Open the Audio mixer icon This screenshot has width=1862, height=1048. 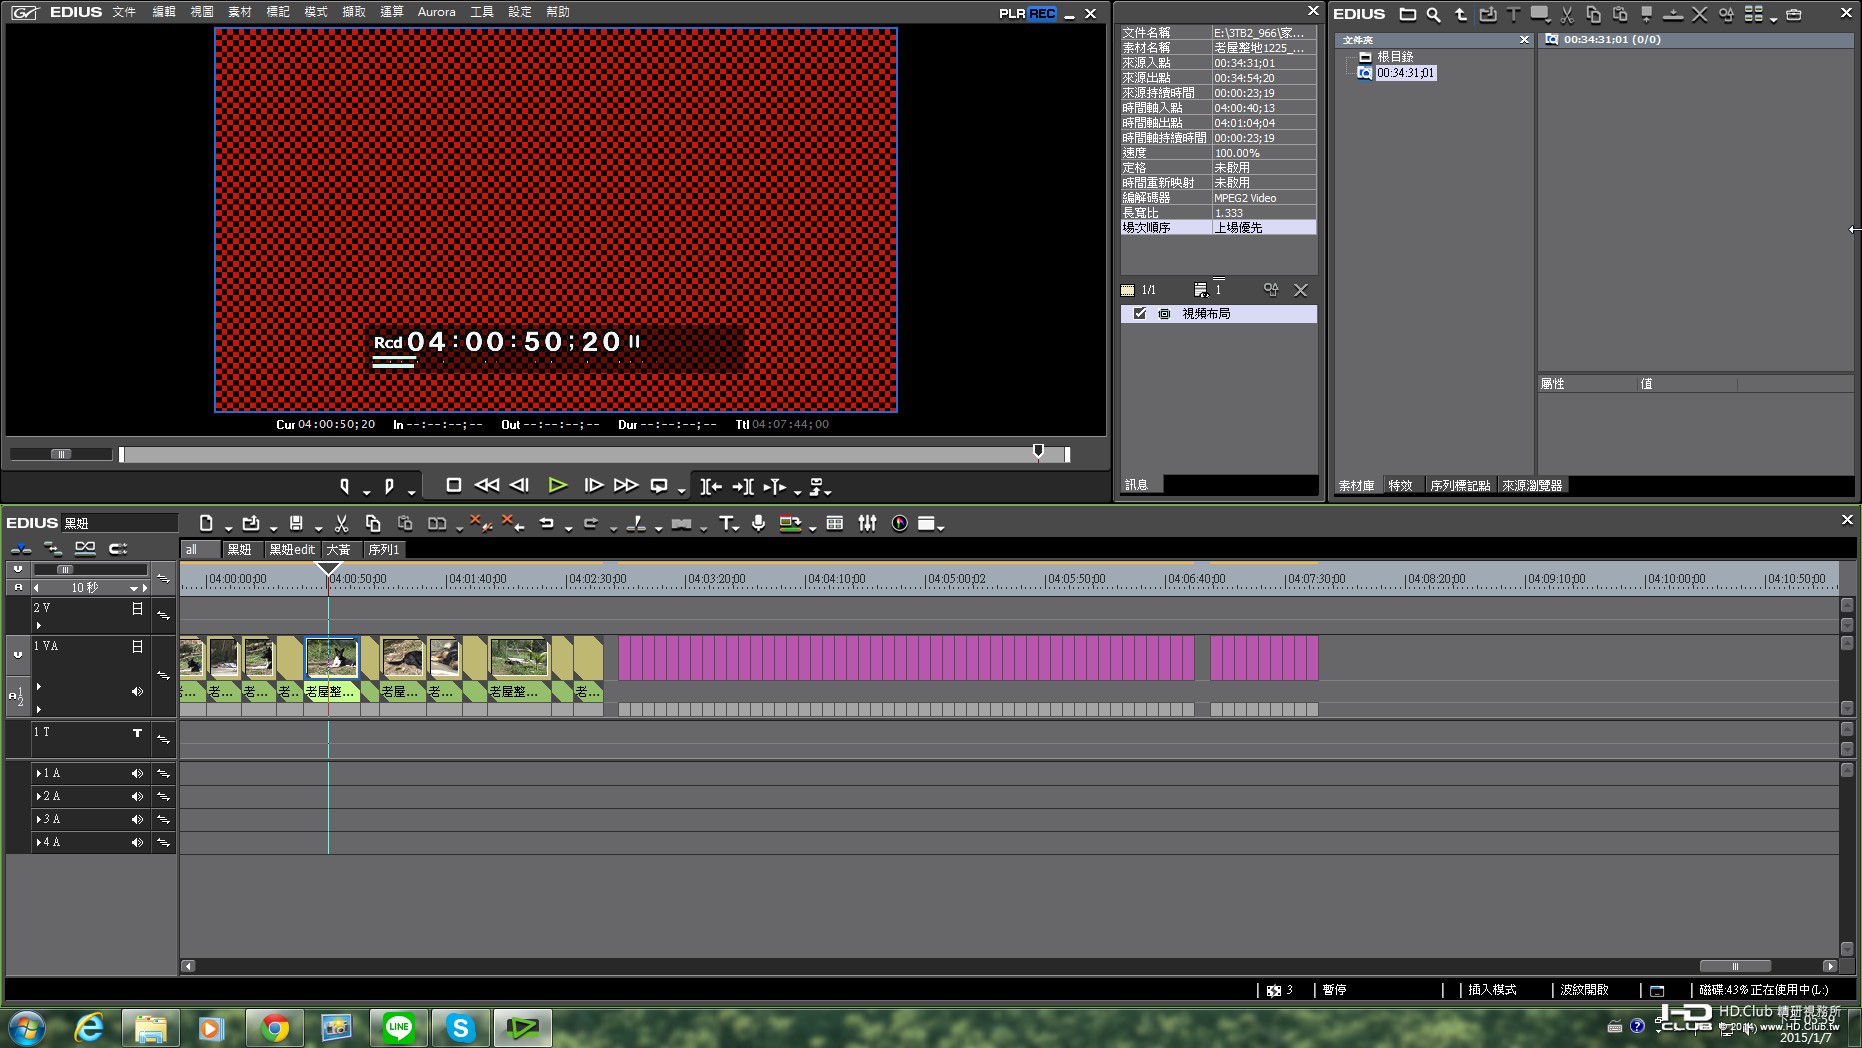tap(867, 523)
